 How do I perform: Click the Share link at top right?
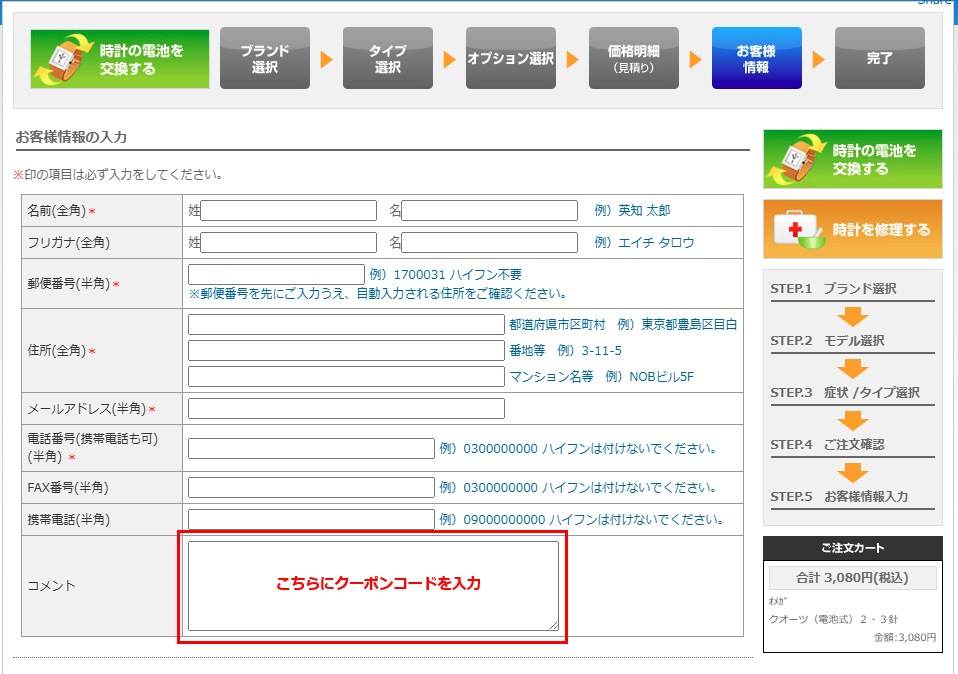pyautogui.click(x=932, y=4)
